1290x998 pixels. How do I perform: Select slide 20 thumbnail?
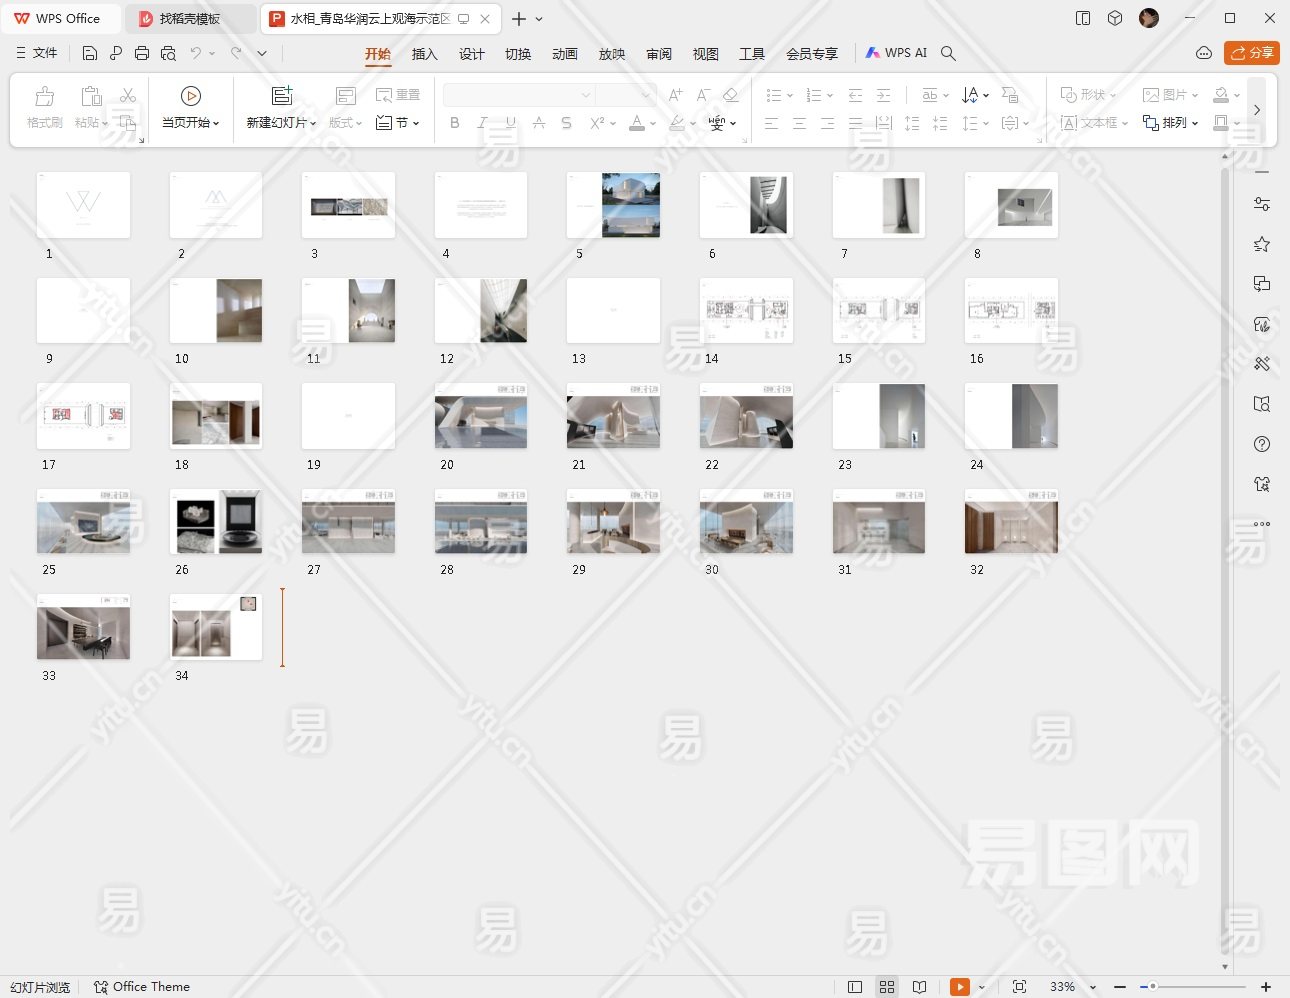481,416
